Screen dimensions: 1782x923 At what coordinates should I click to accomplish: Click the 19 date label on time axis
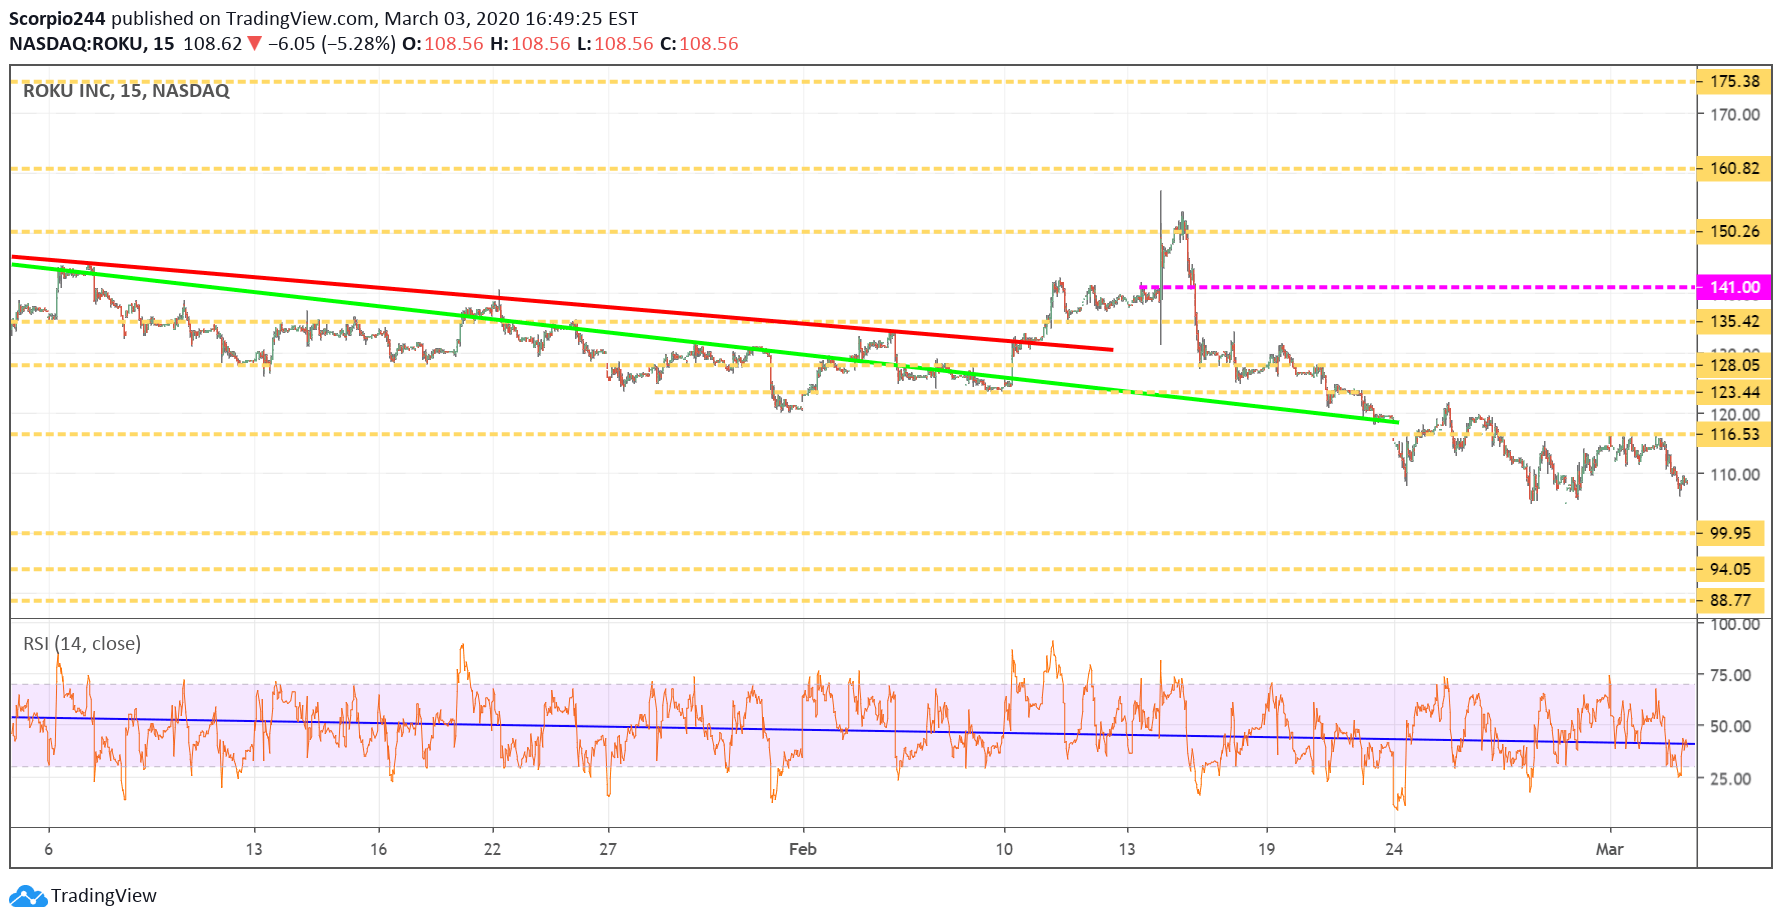pyautogui.click(x=1266, y=850)
